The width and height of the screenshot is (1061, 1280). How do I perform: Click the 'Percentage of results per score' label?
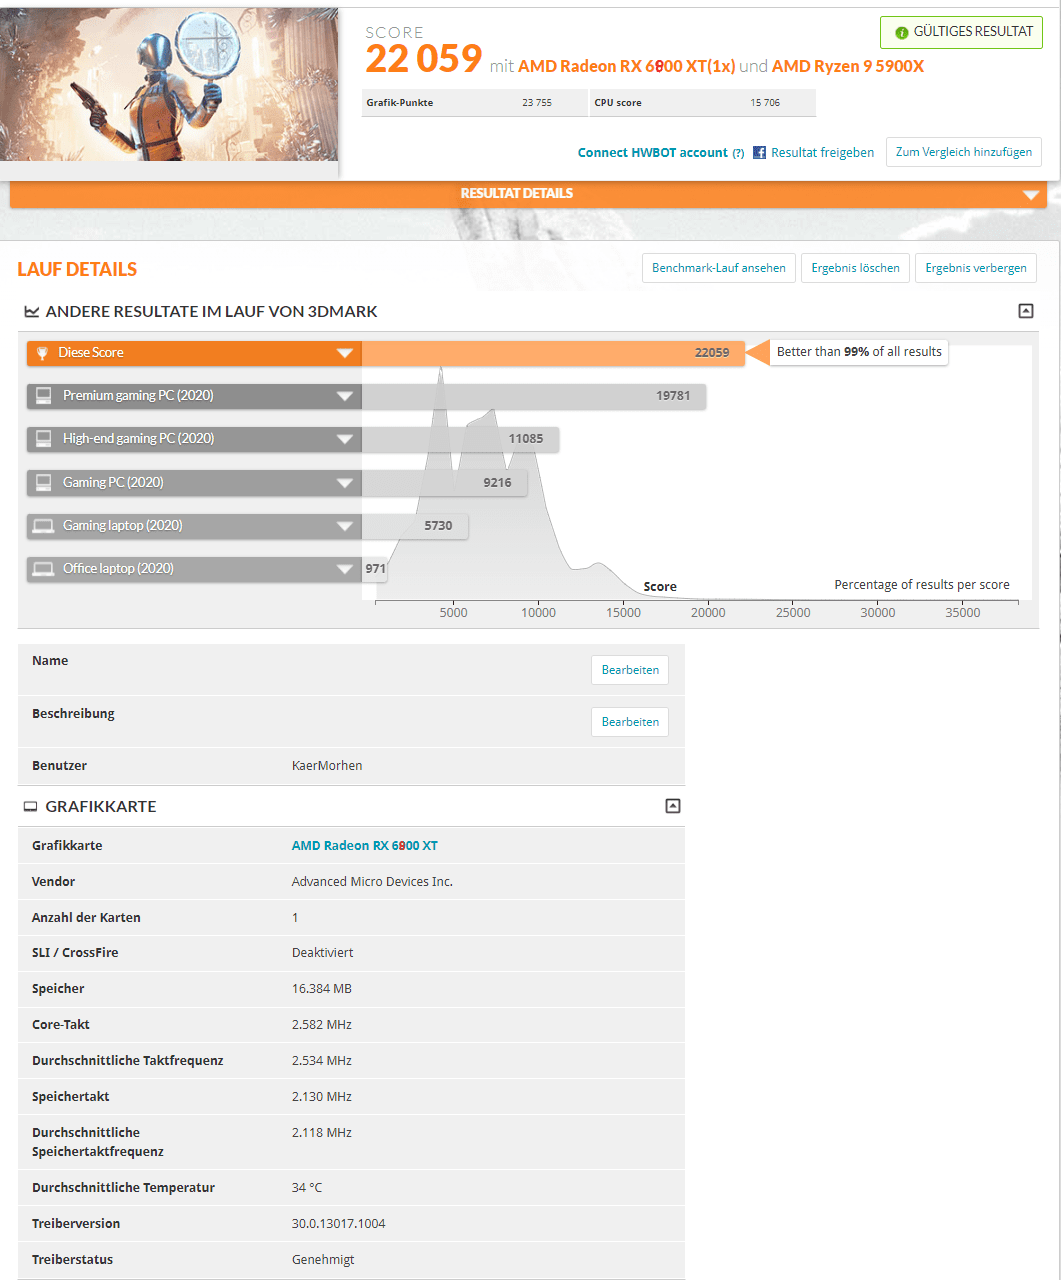coord(922,585)
